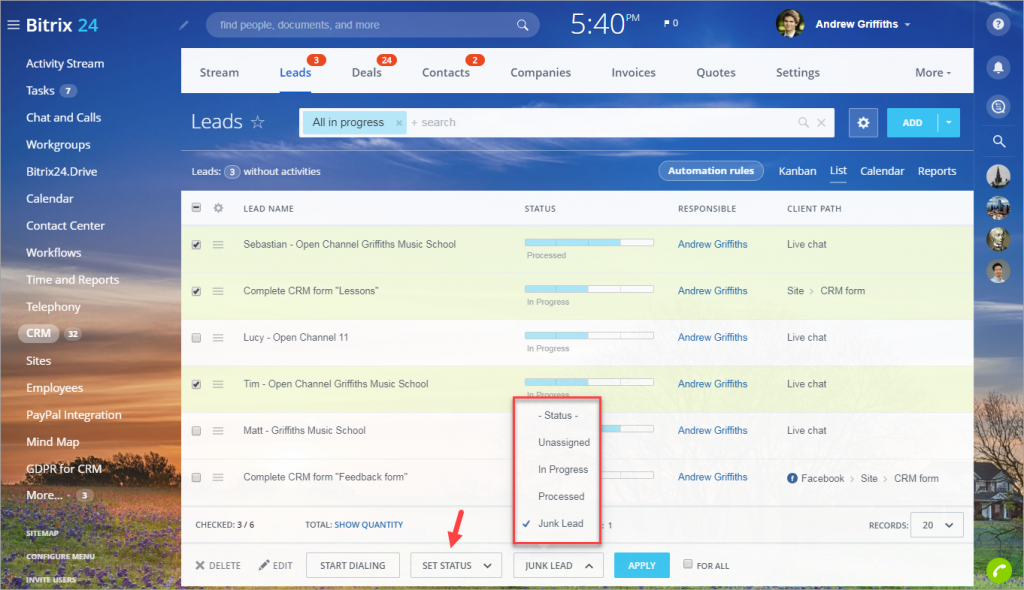Click the search magnifier in top bar
The height and width of the screenshot is (590, 1024).
[522, 25]
